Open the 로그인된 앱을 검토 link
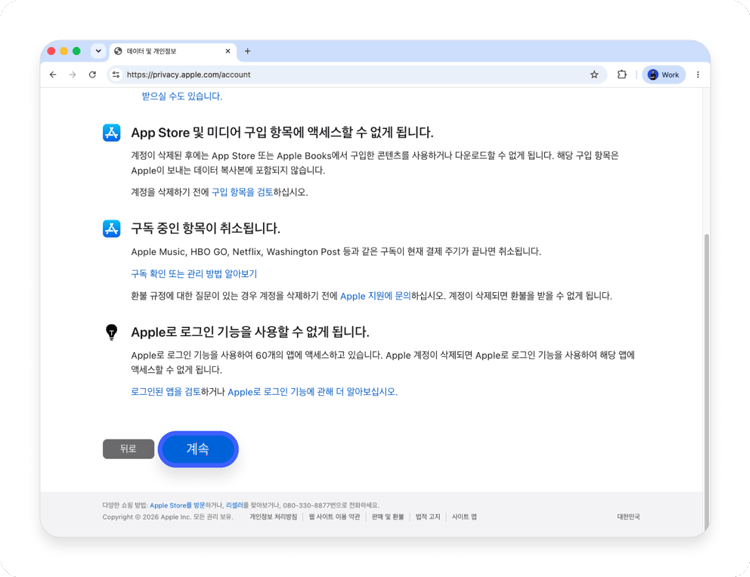Screen dimensions: 750x577 [x=165, y=392]
